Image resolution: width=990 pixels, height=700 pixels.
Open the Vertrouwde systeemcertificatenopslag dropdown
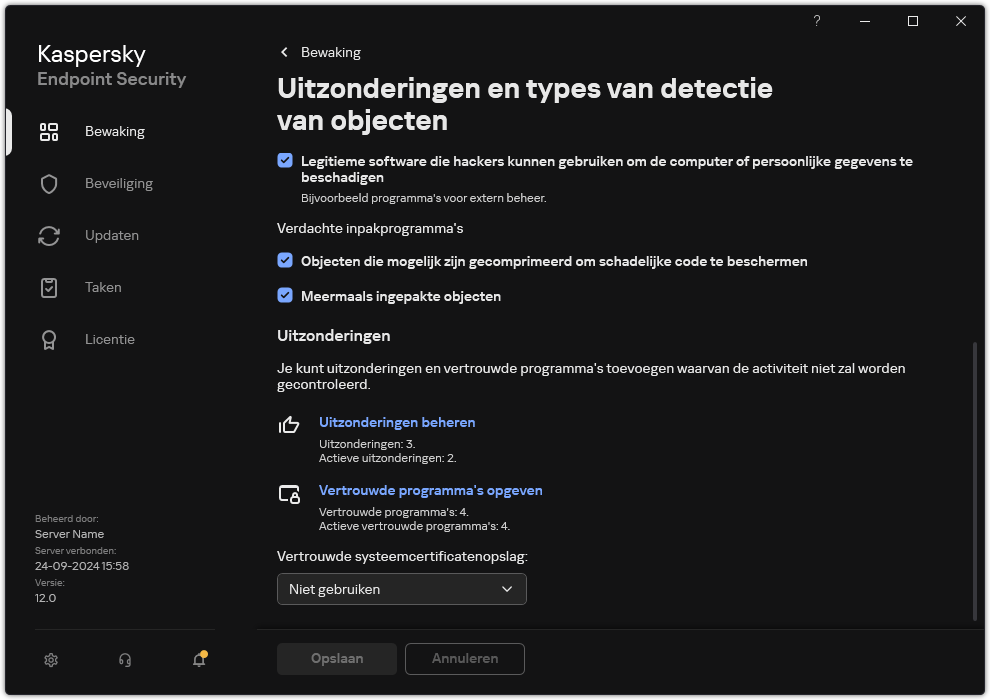[x=401, y=589]
